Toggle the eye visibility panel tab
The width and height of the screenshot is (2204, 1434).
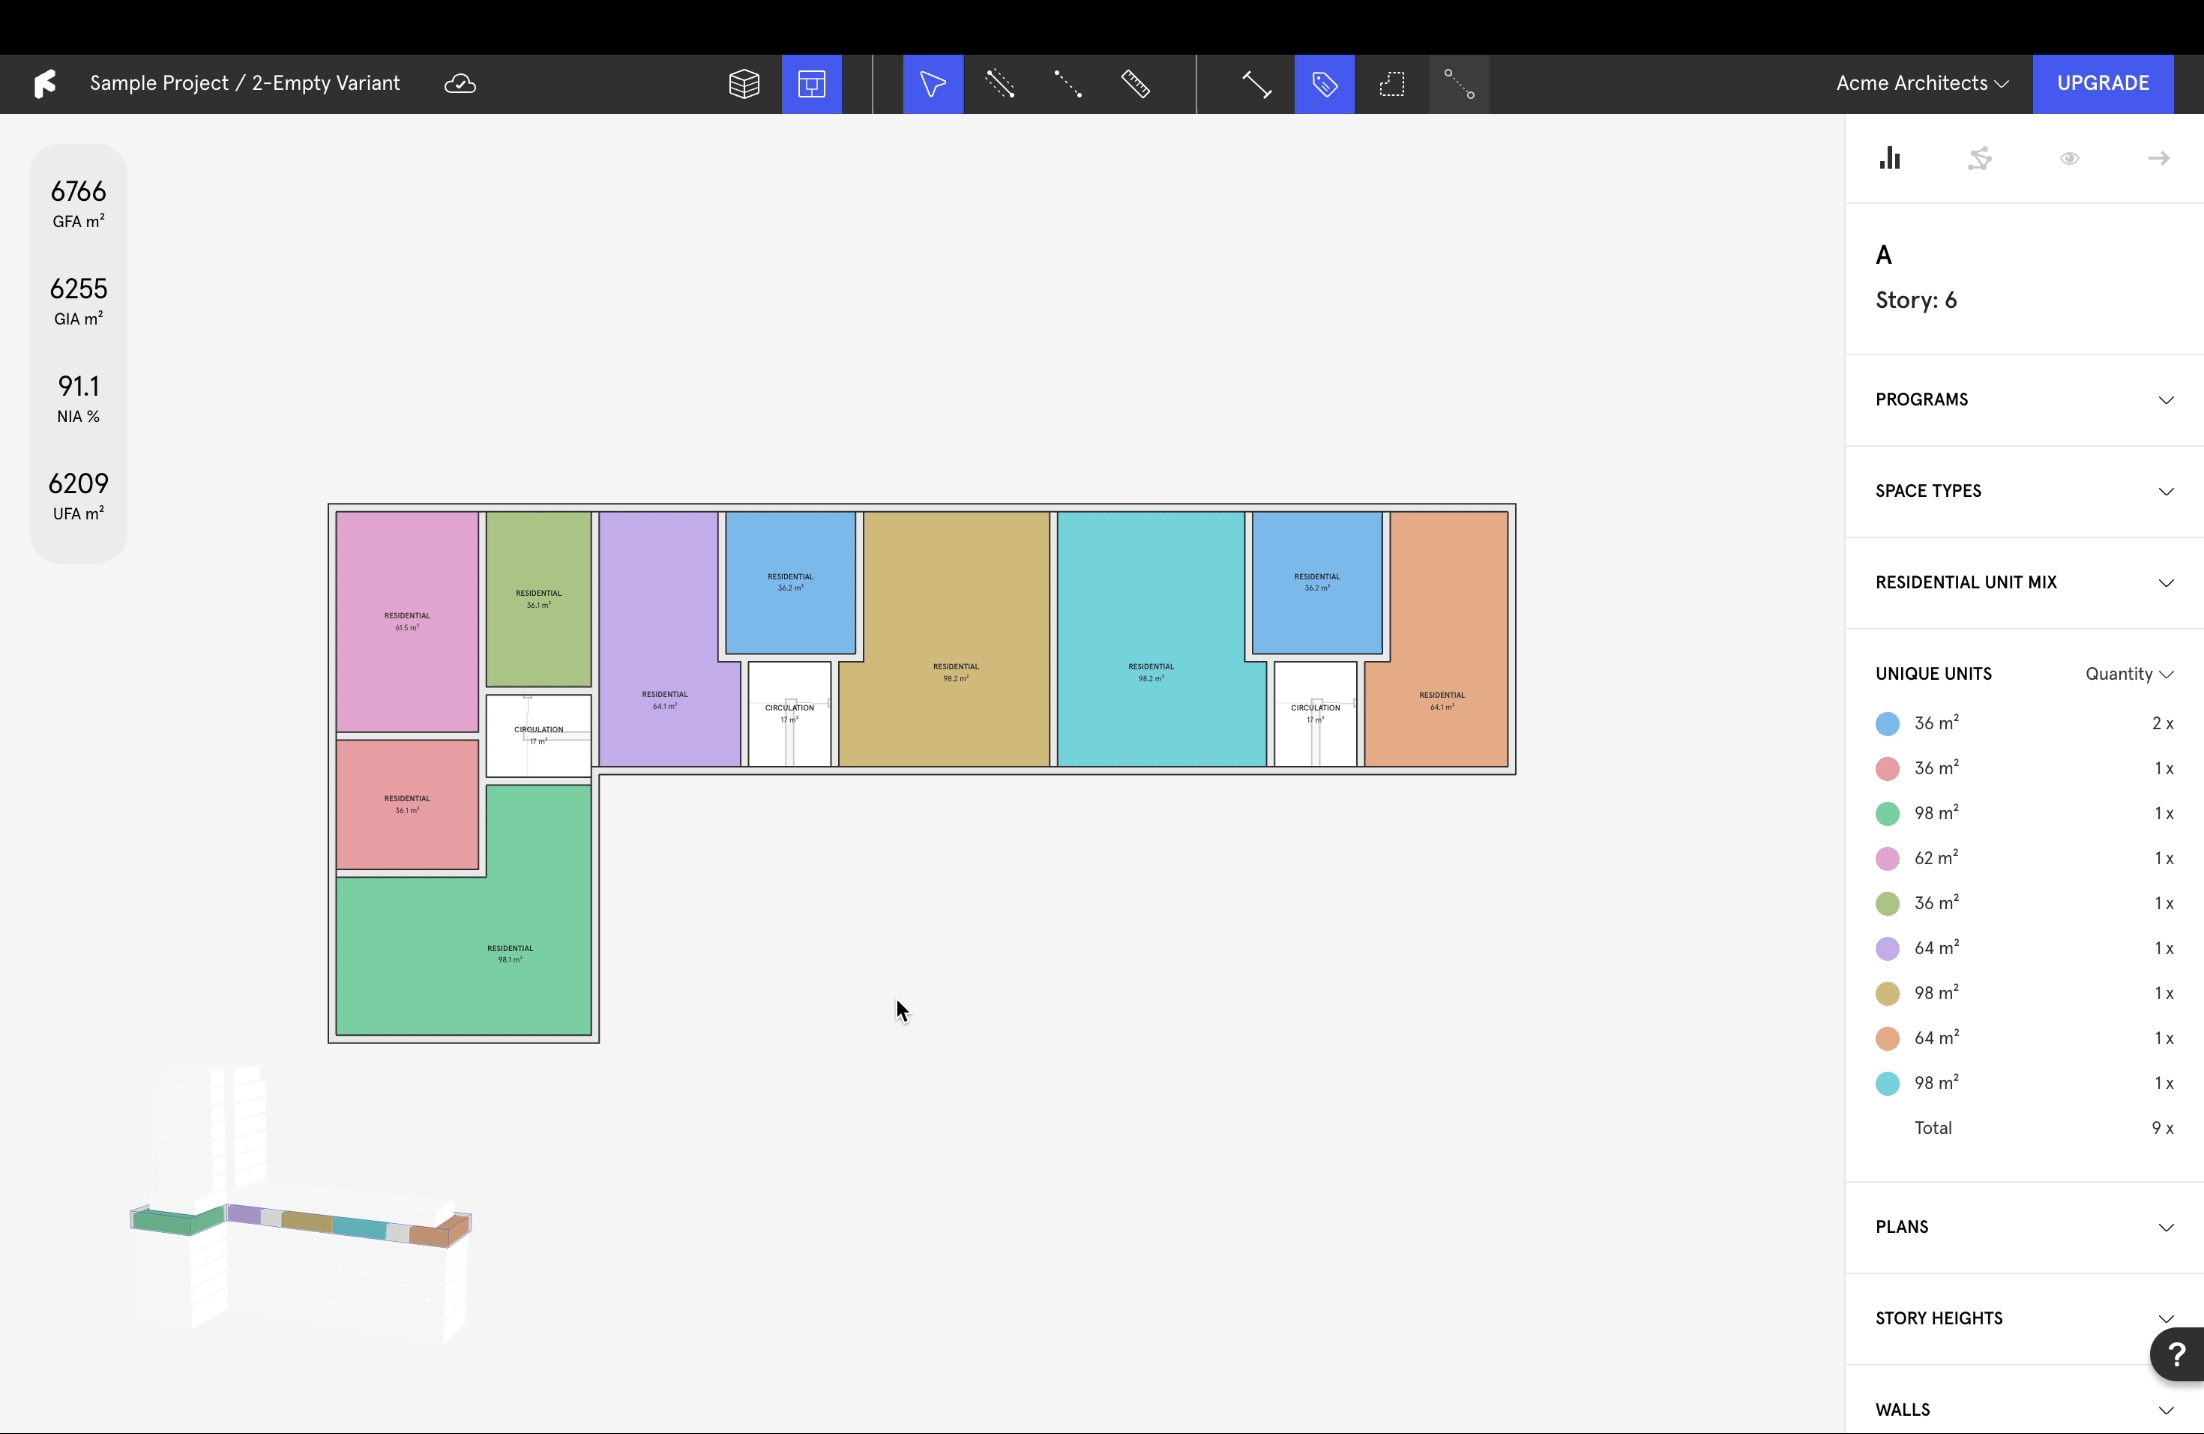(2069, 158)
